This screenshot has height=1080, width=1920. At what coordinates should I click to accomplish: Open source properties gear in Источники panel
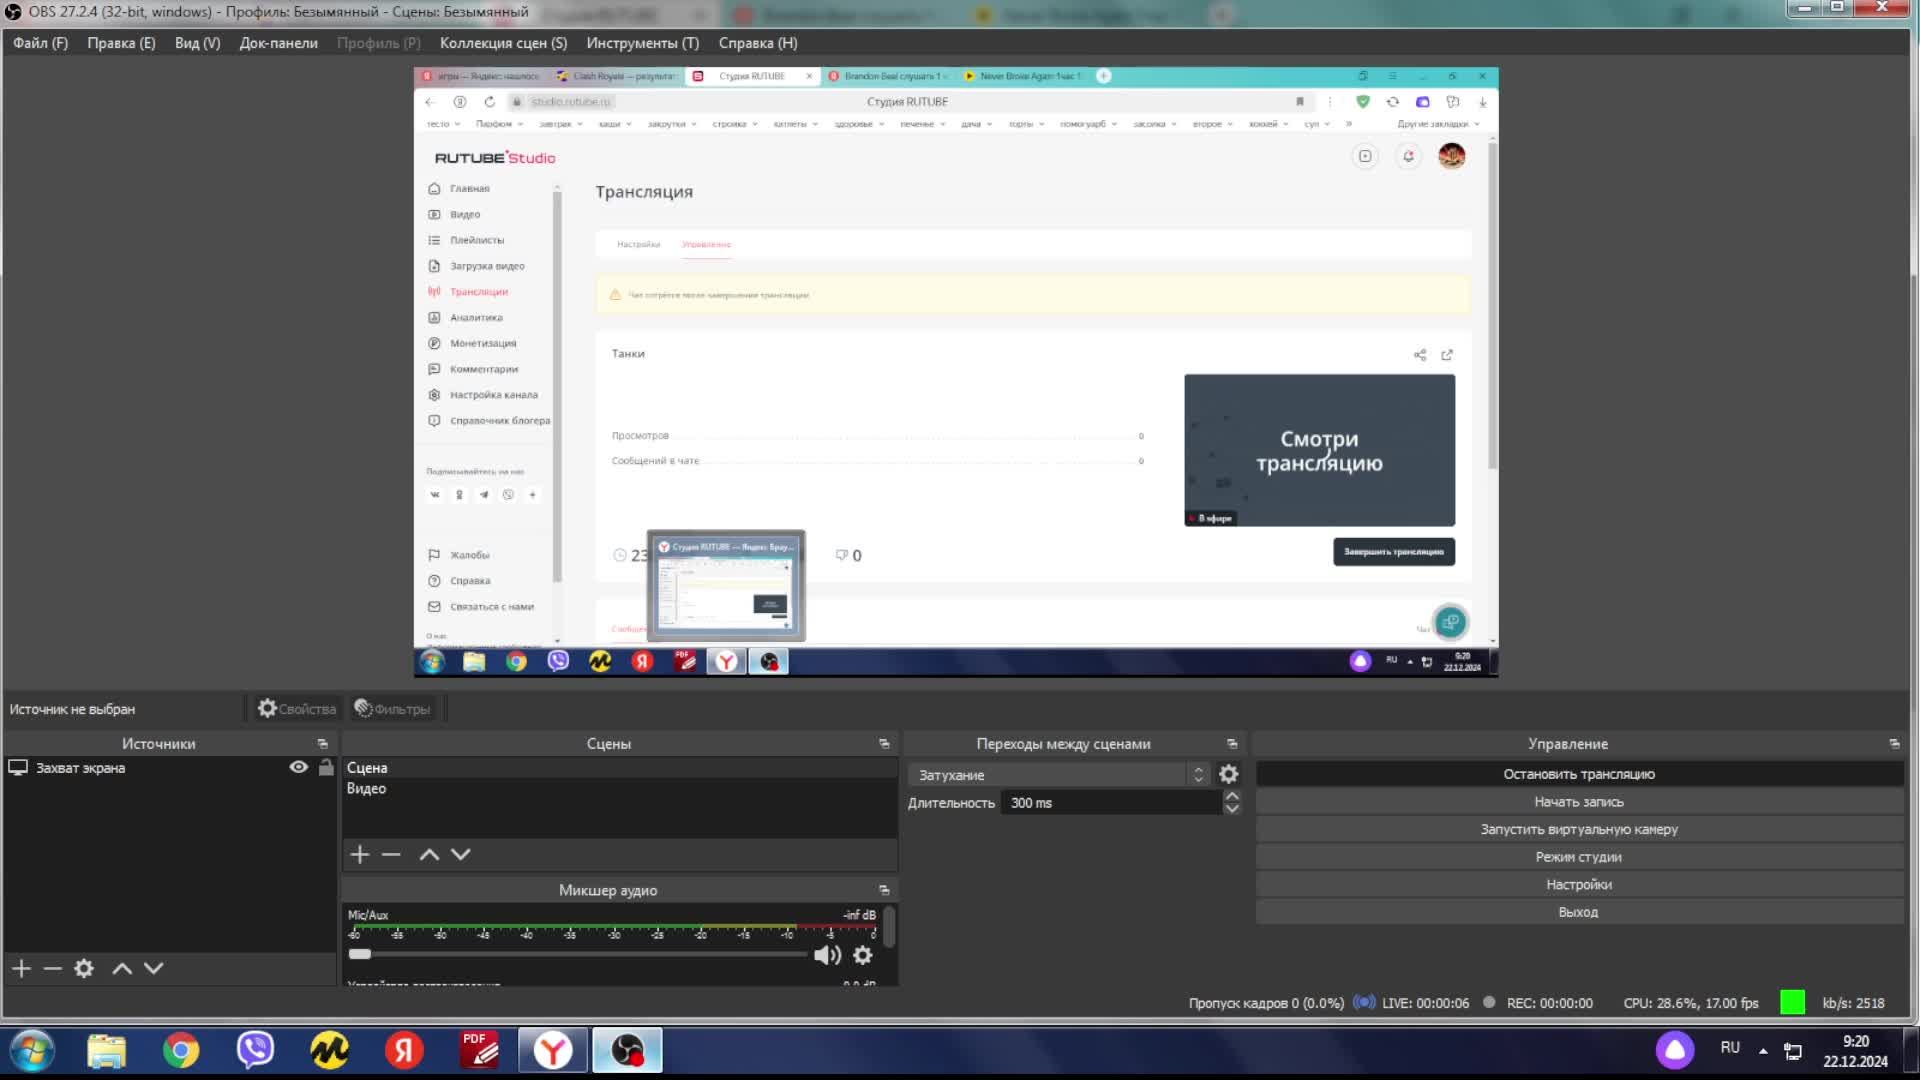(84, 968)
